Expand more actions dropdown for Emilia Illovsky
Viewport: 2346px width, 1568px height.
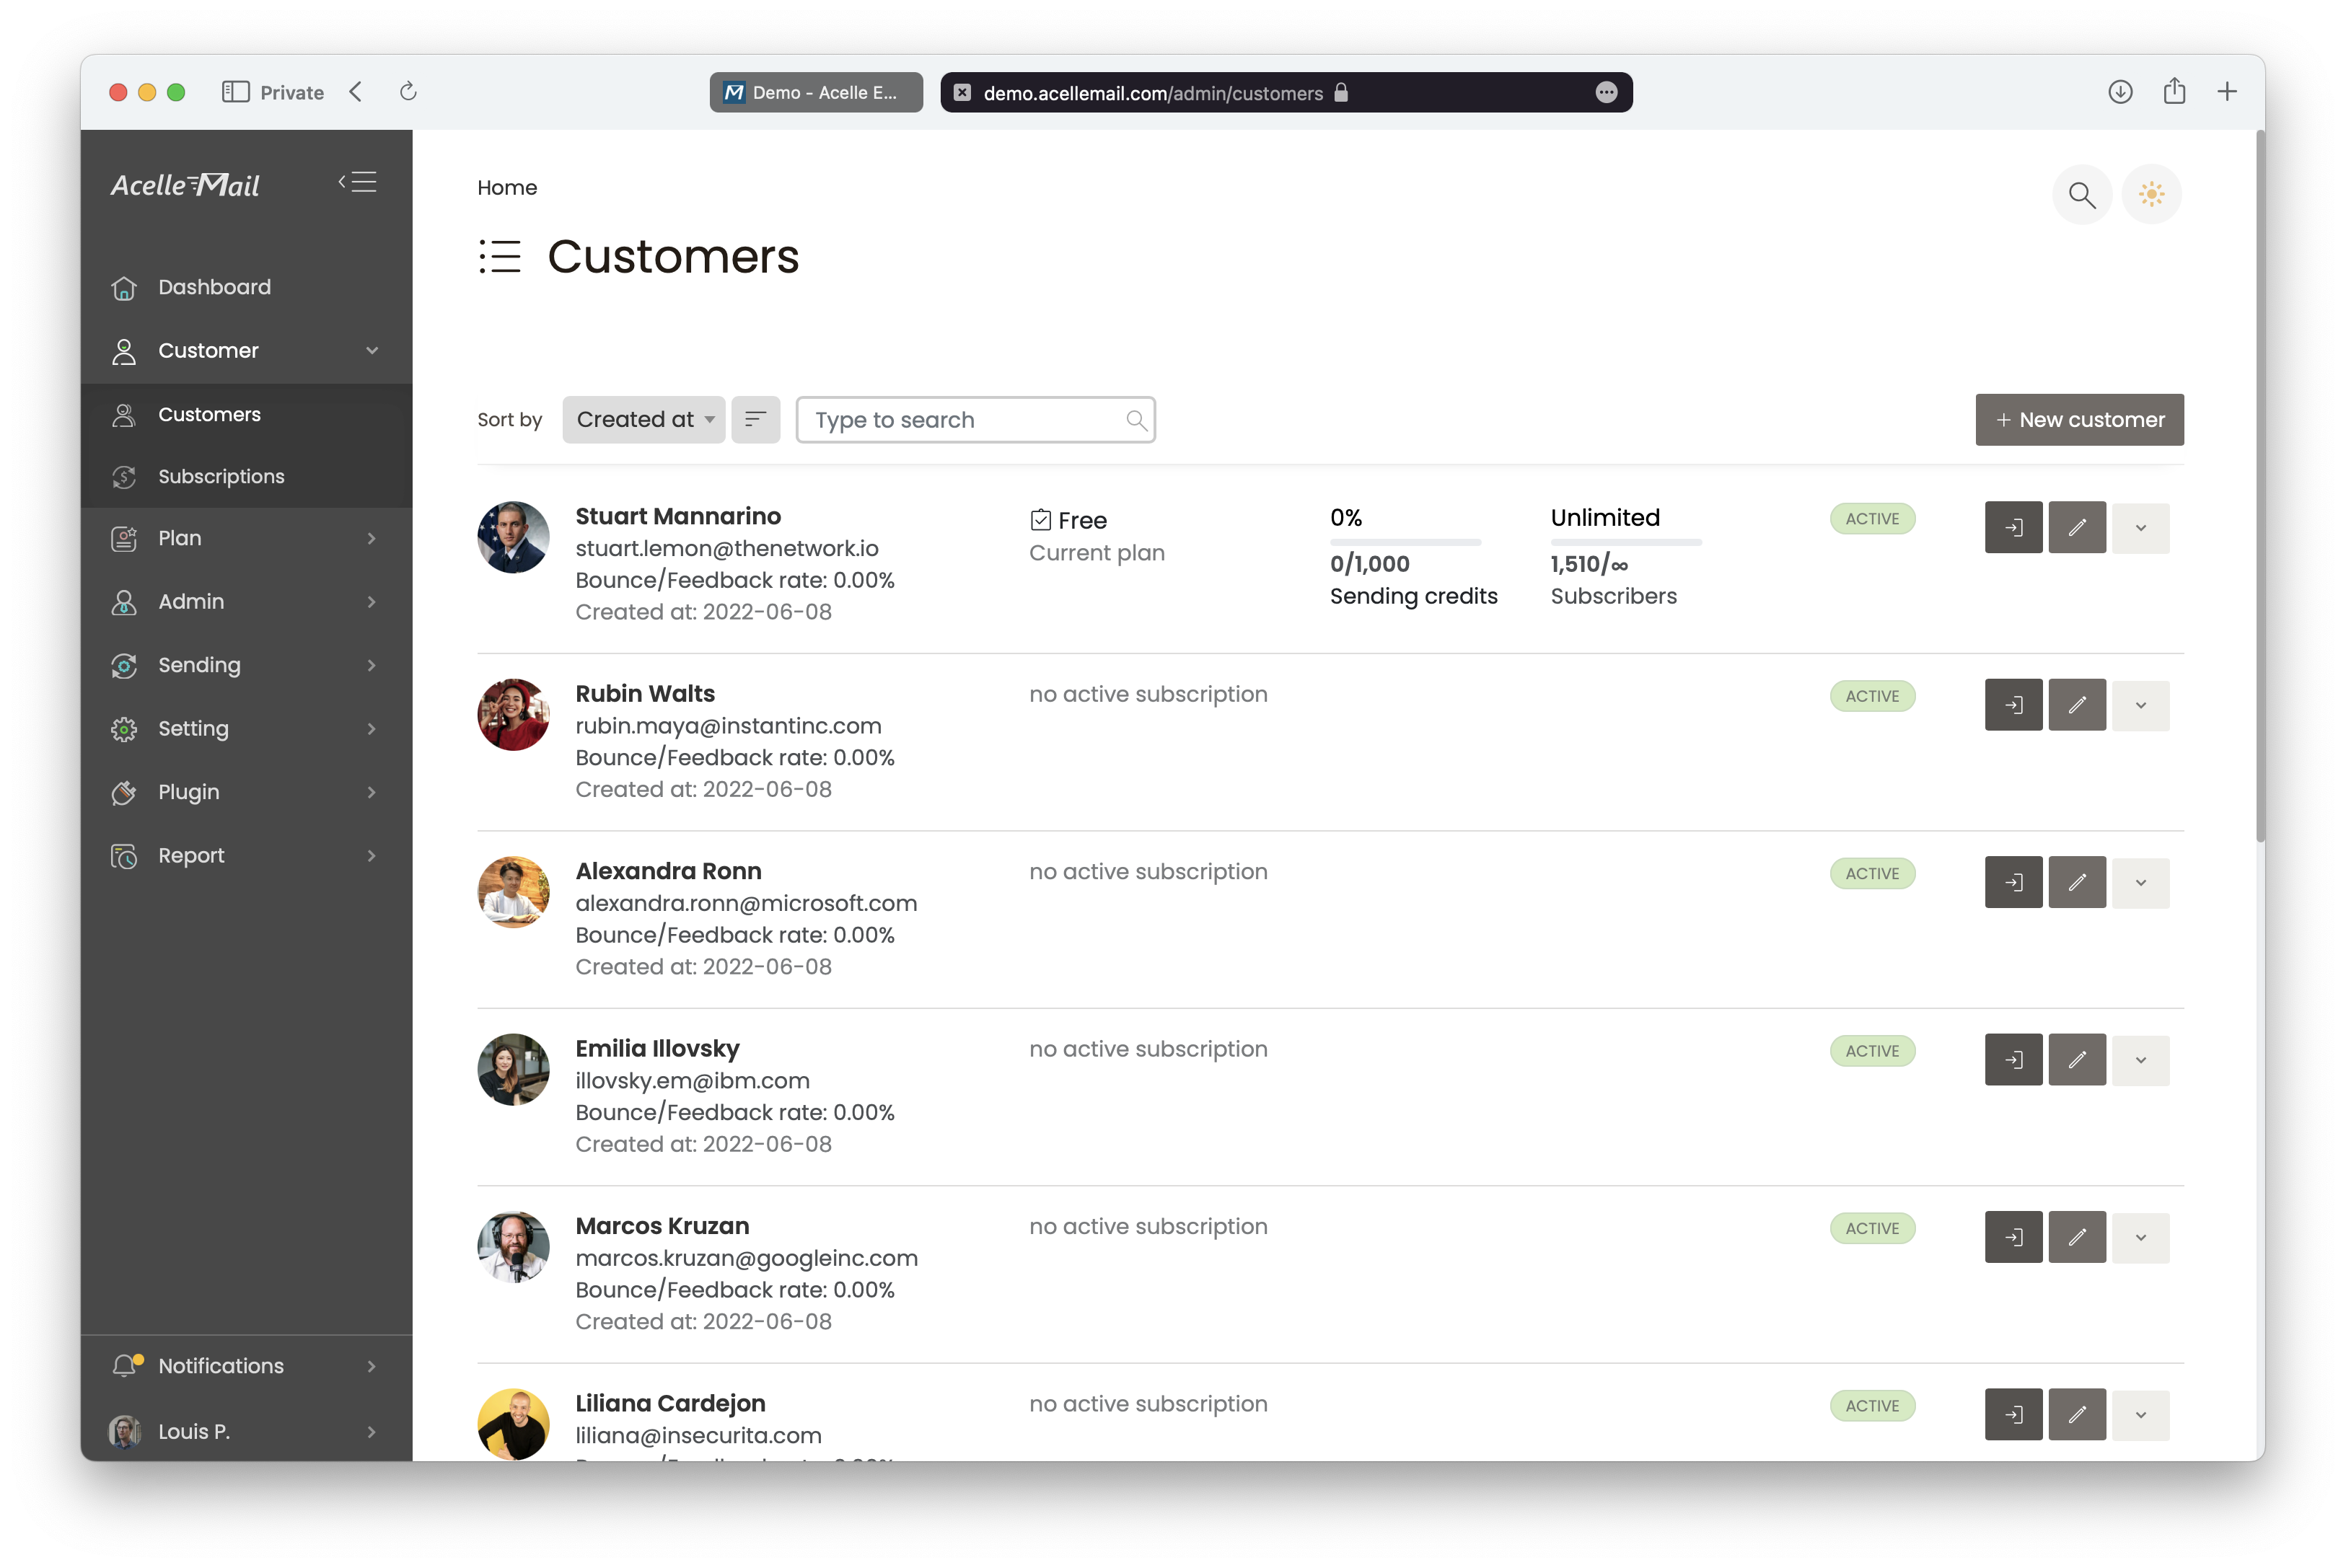[2140, 1060]
